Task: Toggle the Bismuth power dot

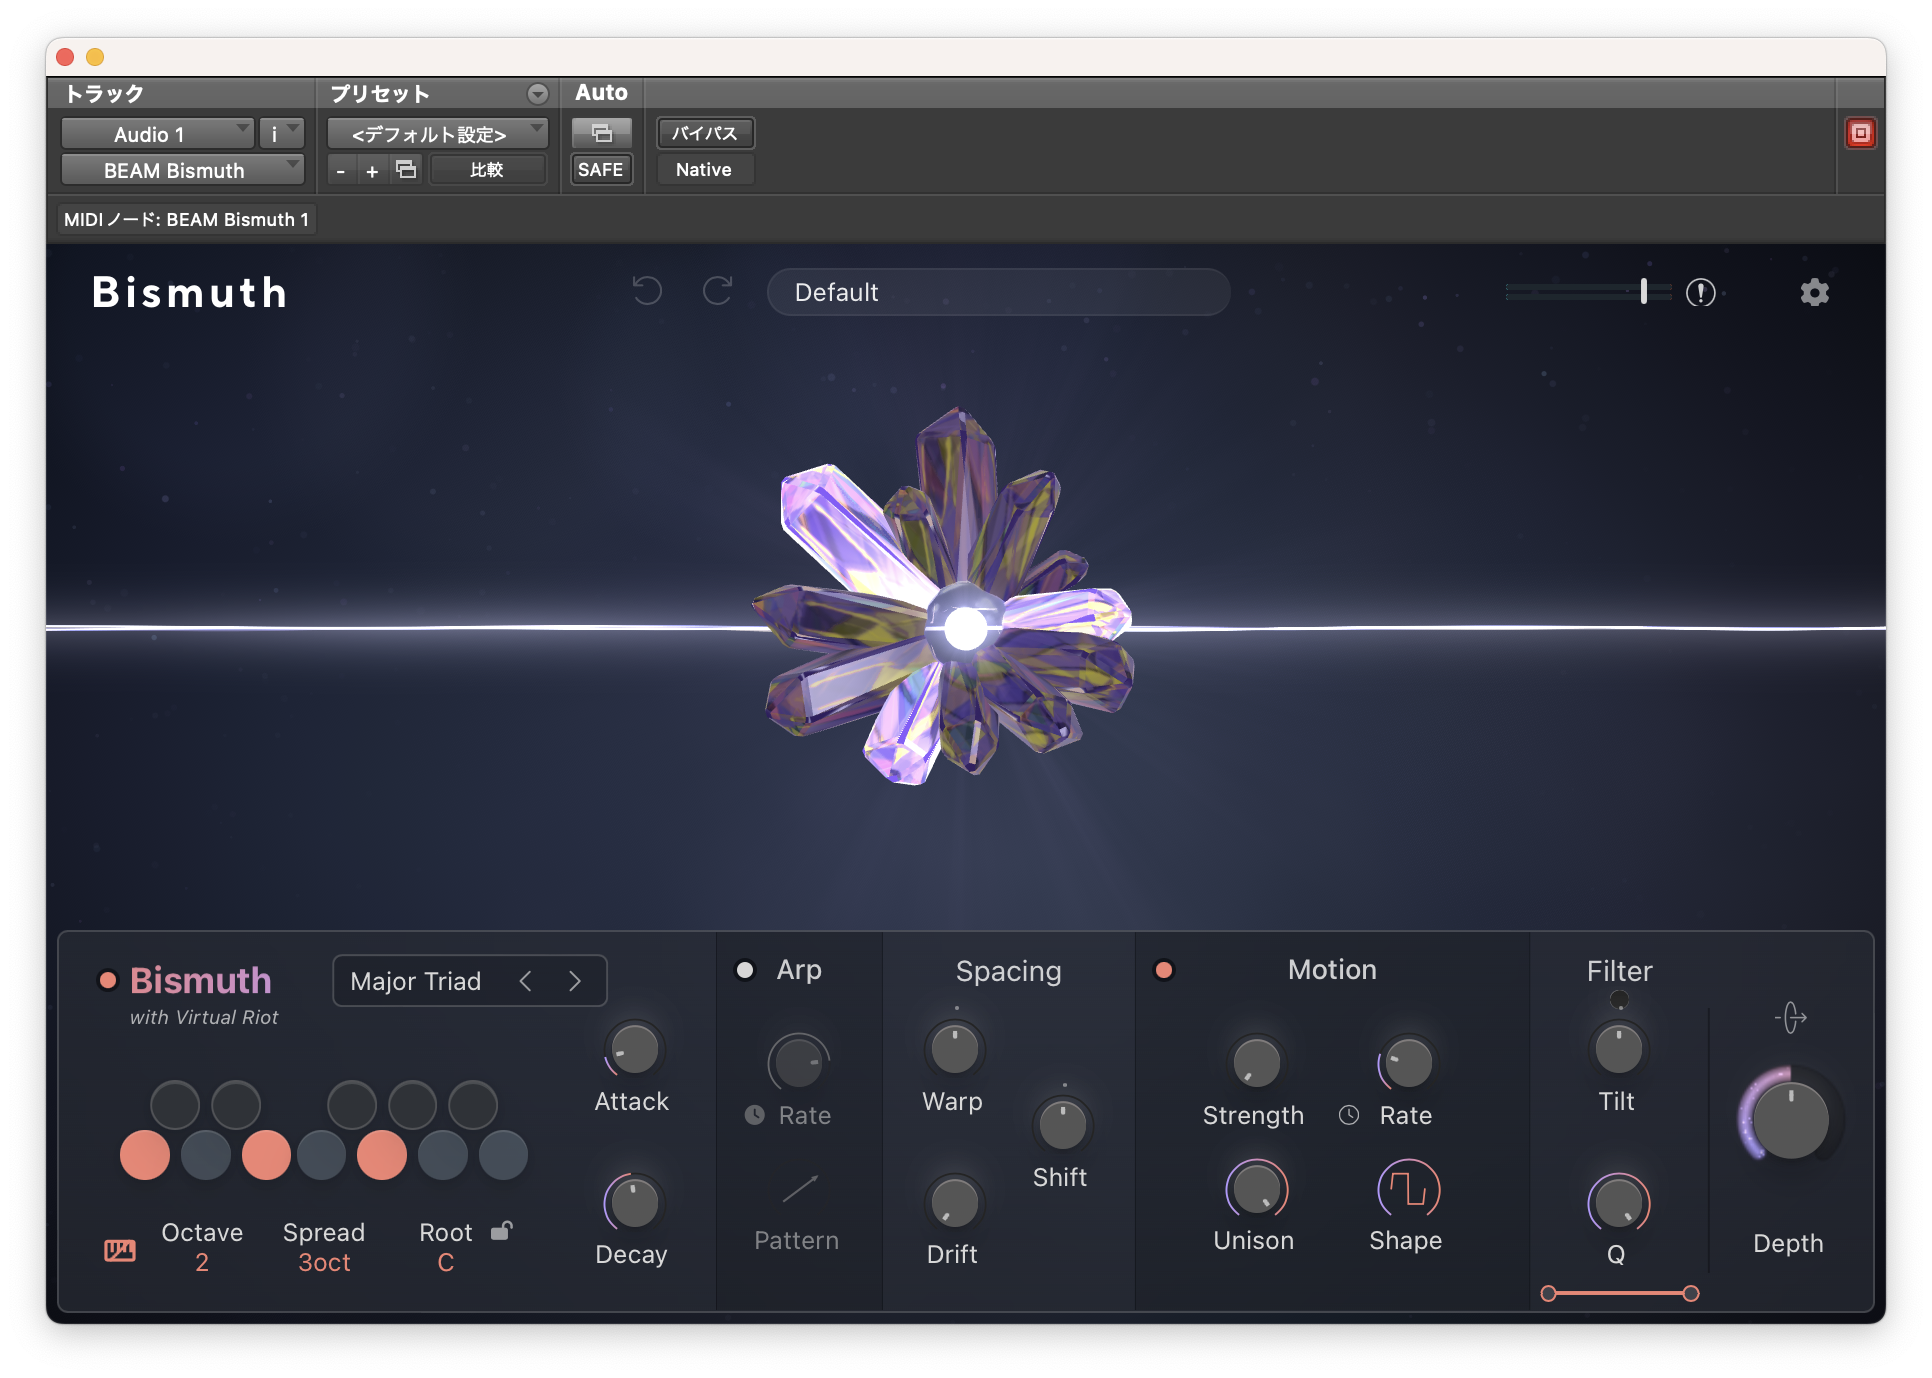Action: pyautogui.click(x=108, y=980)
